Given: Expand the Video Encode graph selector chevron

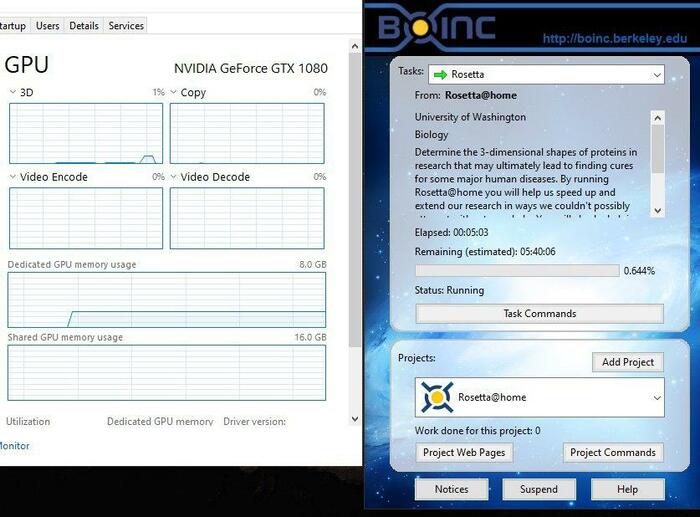Looking at the screenshot, I should (x=12, y=177).
